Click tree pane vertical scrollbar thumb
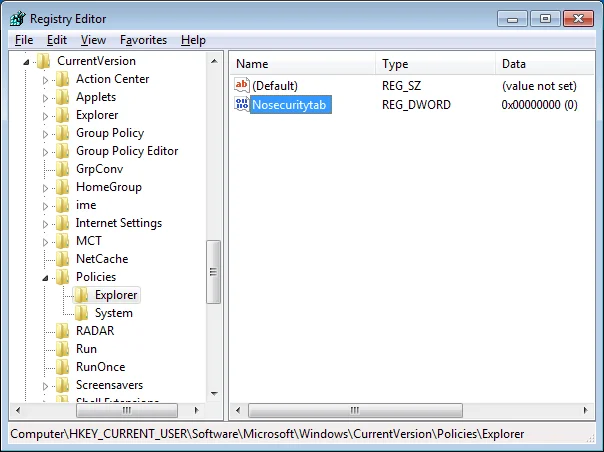 (213, 272)
